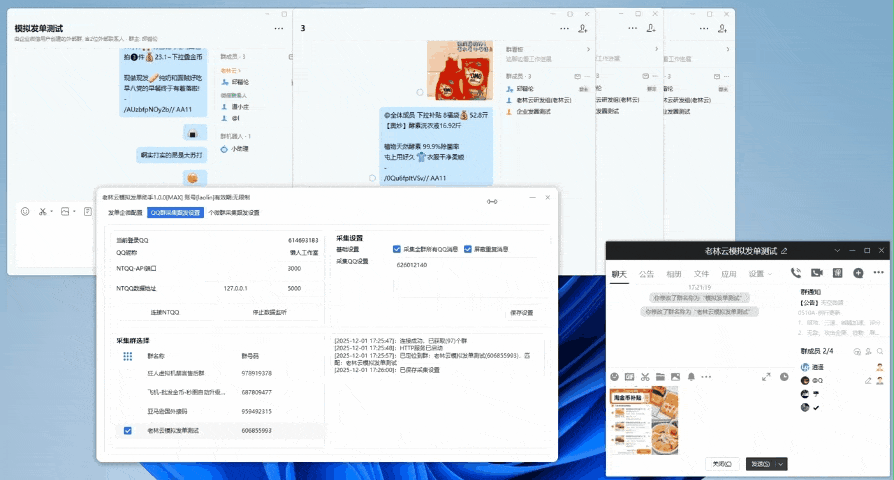The image size is (894, 480).
Task: Click the 停止数据监听 button
Action: tap(270, 312)
